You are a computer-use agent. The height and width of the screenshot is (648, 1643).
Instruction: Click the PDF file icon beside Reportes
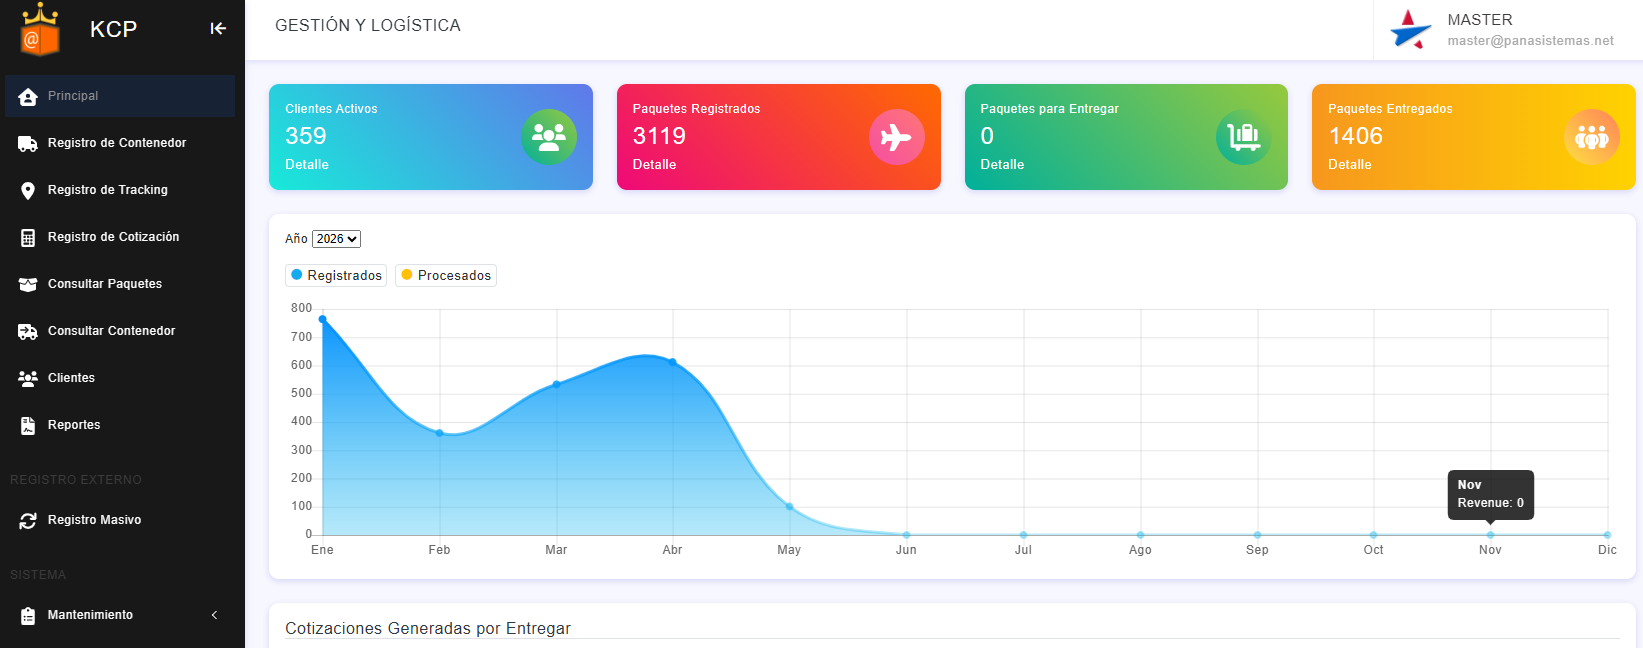pos(28,425)
